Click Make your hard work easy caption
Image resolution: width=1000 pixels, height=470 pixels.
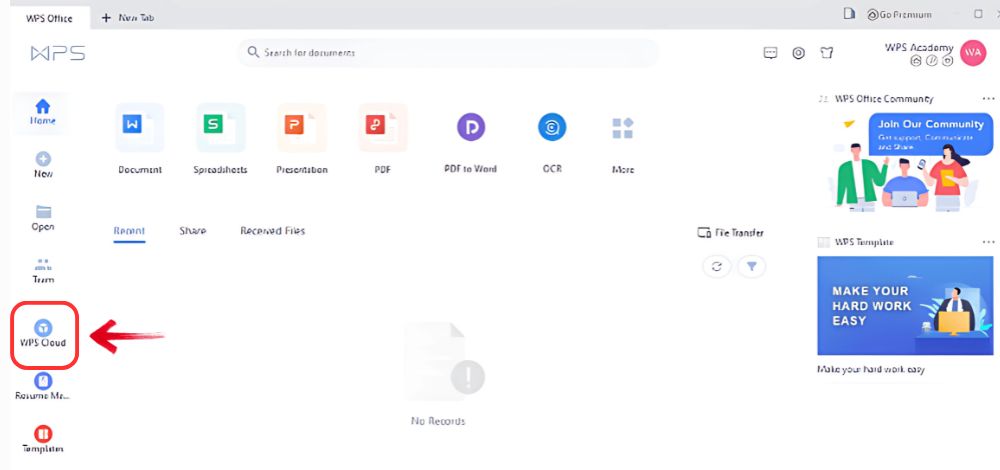tap(871, 369)
